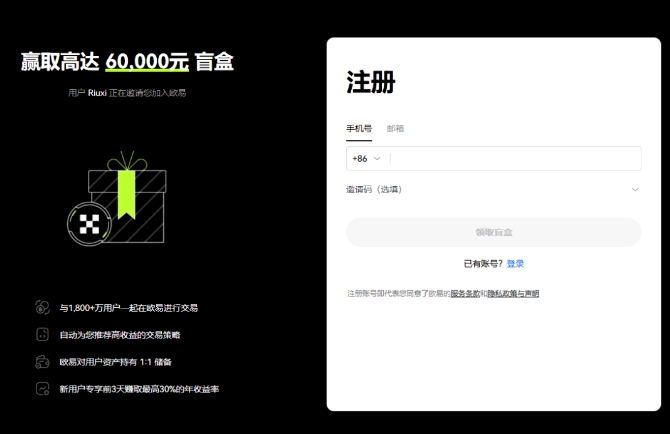This screenshot has width=670, height=434.
Task: Open the +86 country code dropdown
Action: pos(366,158)
